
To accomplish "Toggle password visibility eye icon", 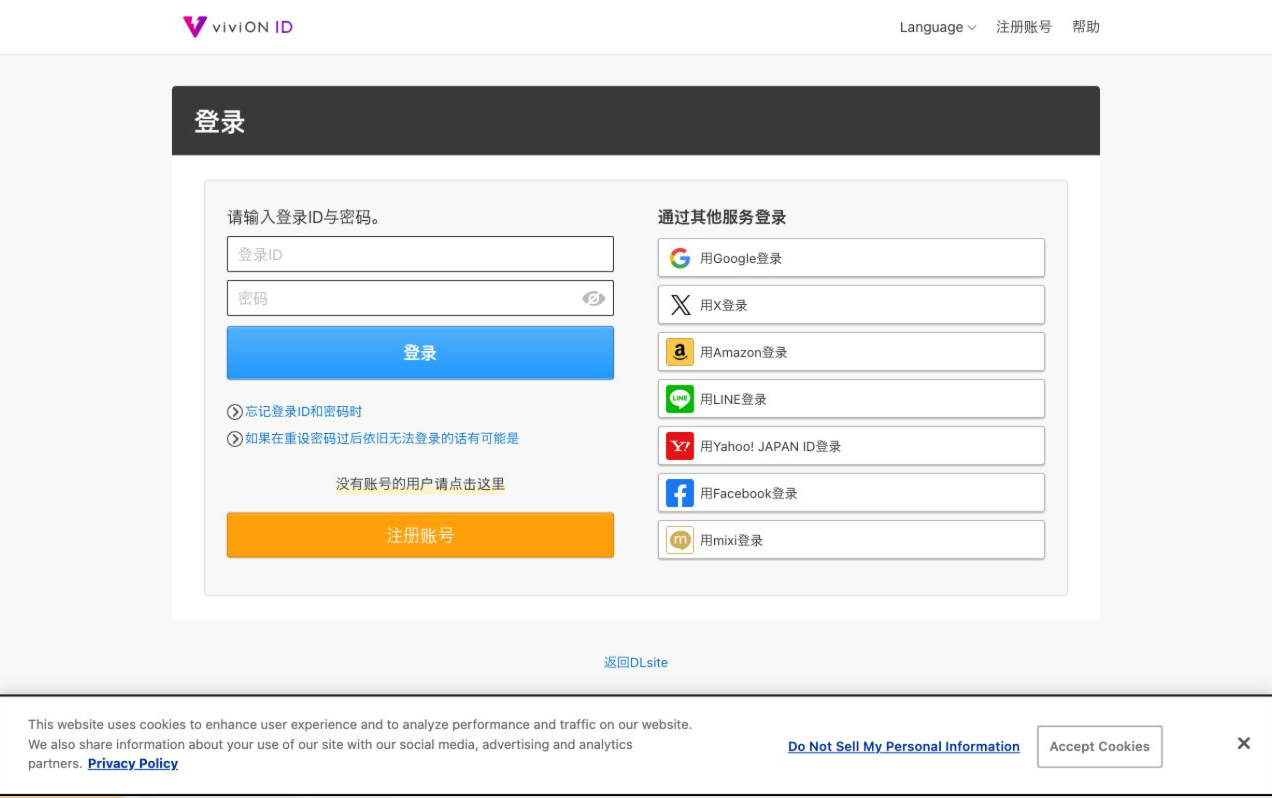I will click(x=593, y=298).
